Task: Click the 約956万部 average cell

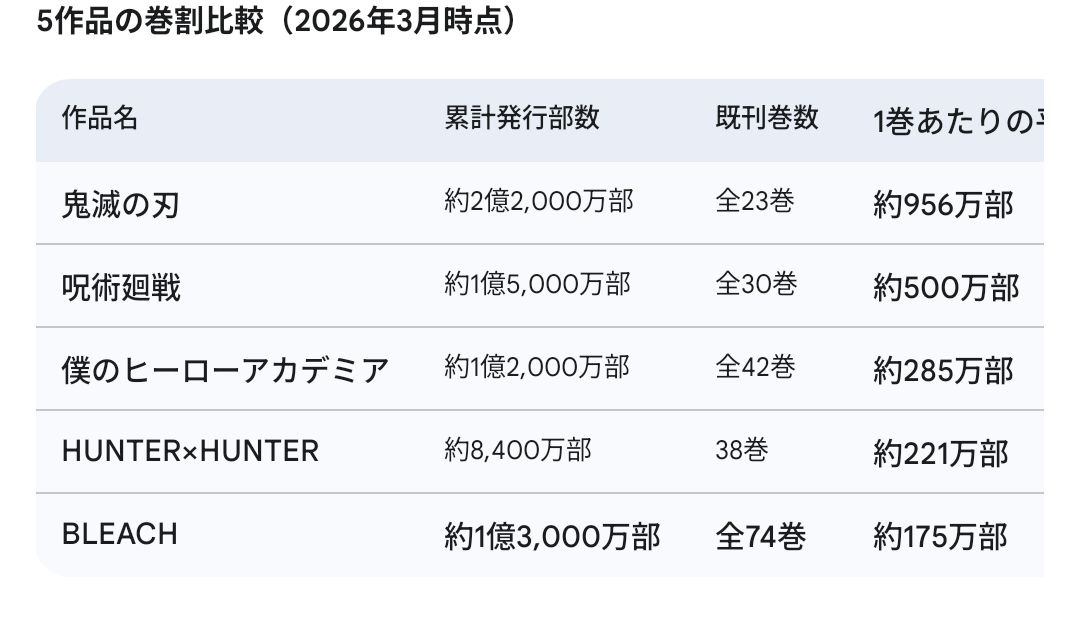Action: 943,205
